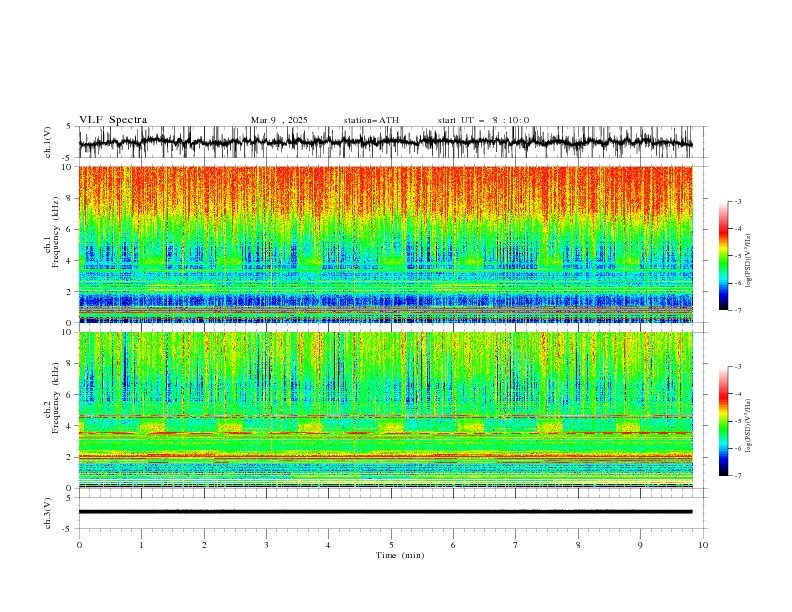792x612 pixels.
Task: Click the "log(PSD)(V²/Hz)" label beside ch.1 color bar
Action: tap(749, 261)
